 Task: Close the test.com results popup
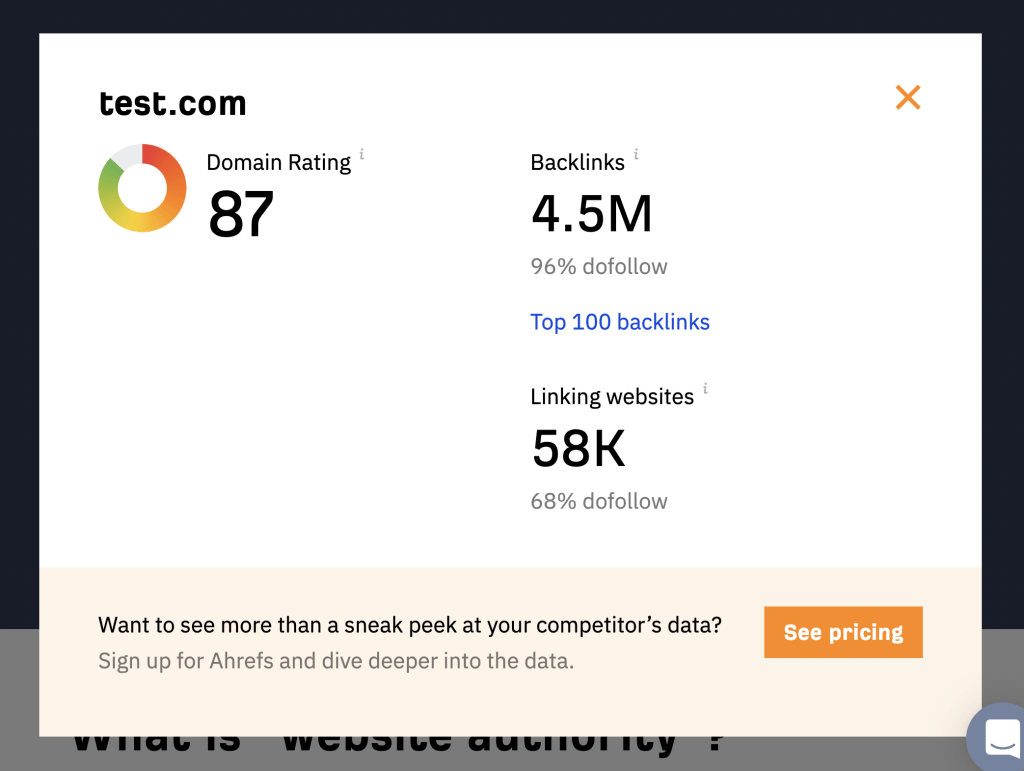click(x=907, y=97)
